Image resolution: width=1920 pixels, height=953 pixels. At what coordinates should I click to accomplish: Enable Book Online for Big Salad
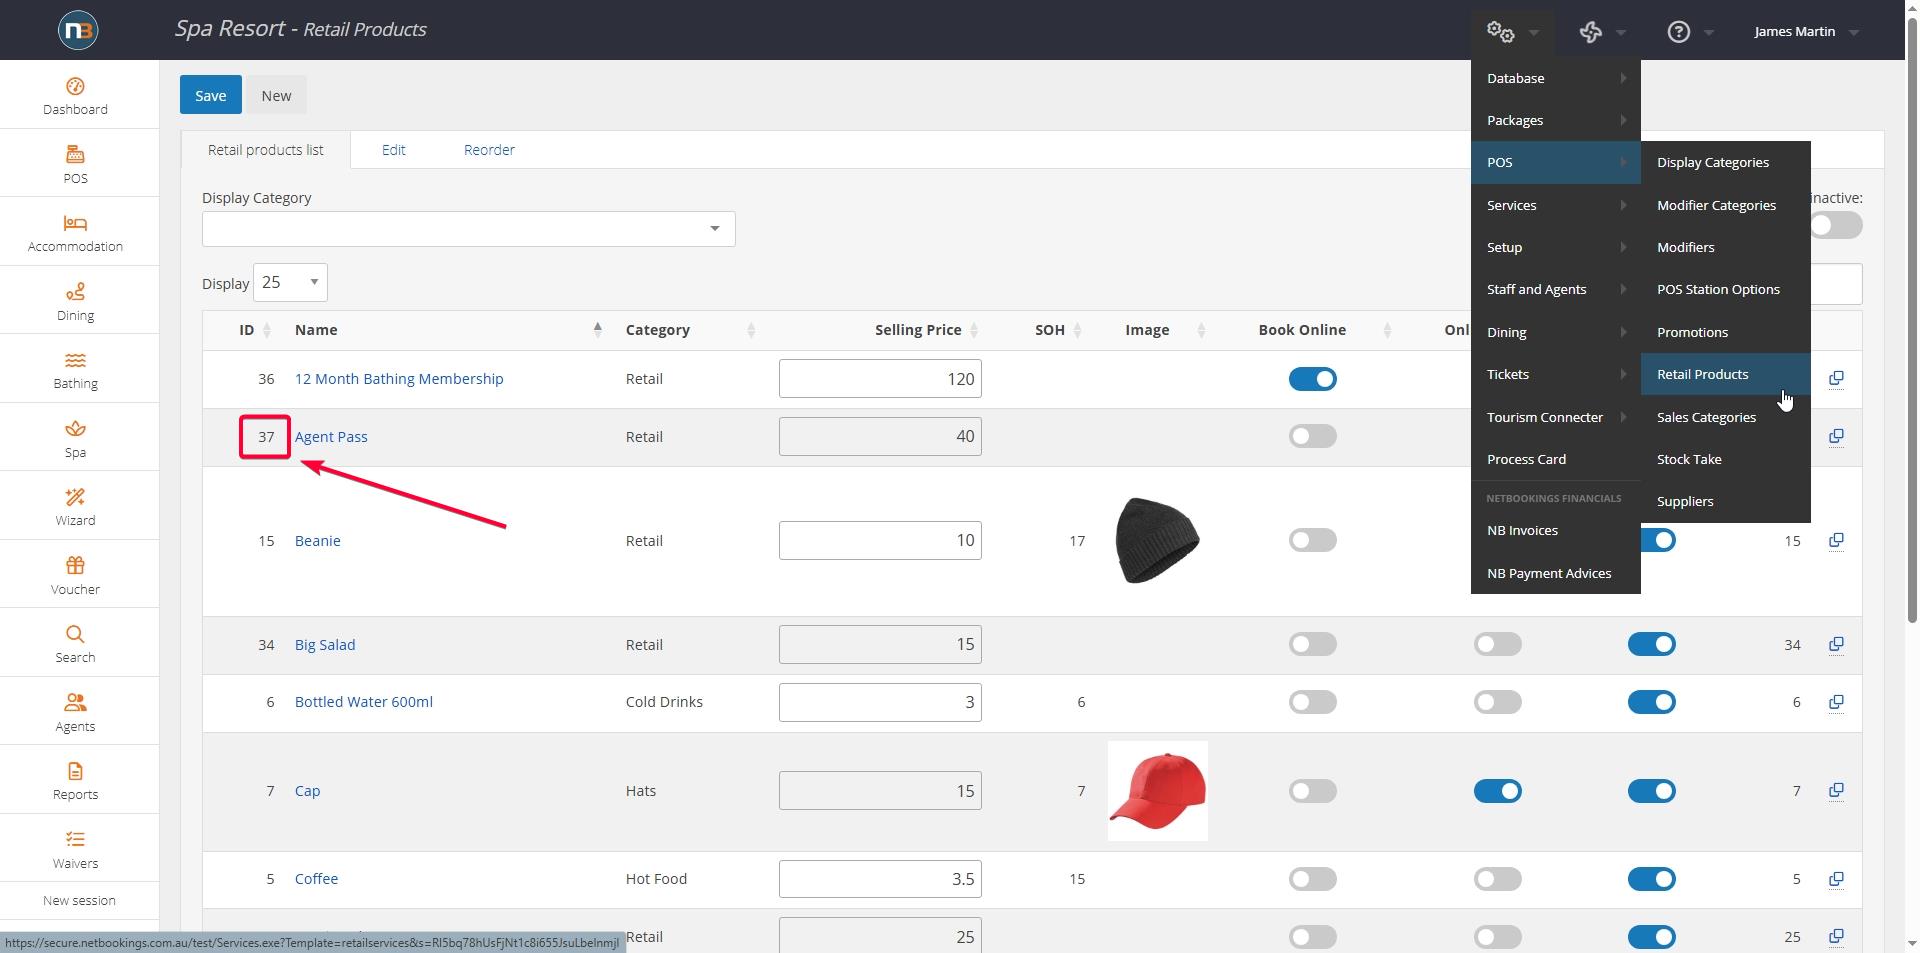click(x=1312, y=644)
